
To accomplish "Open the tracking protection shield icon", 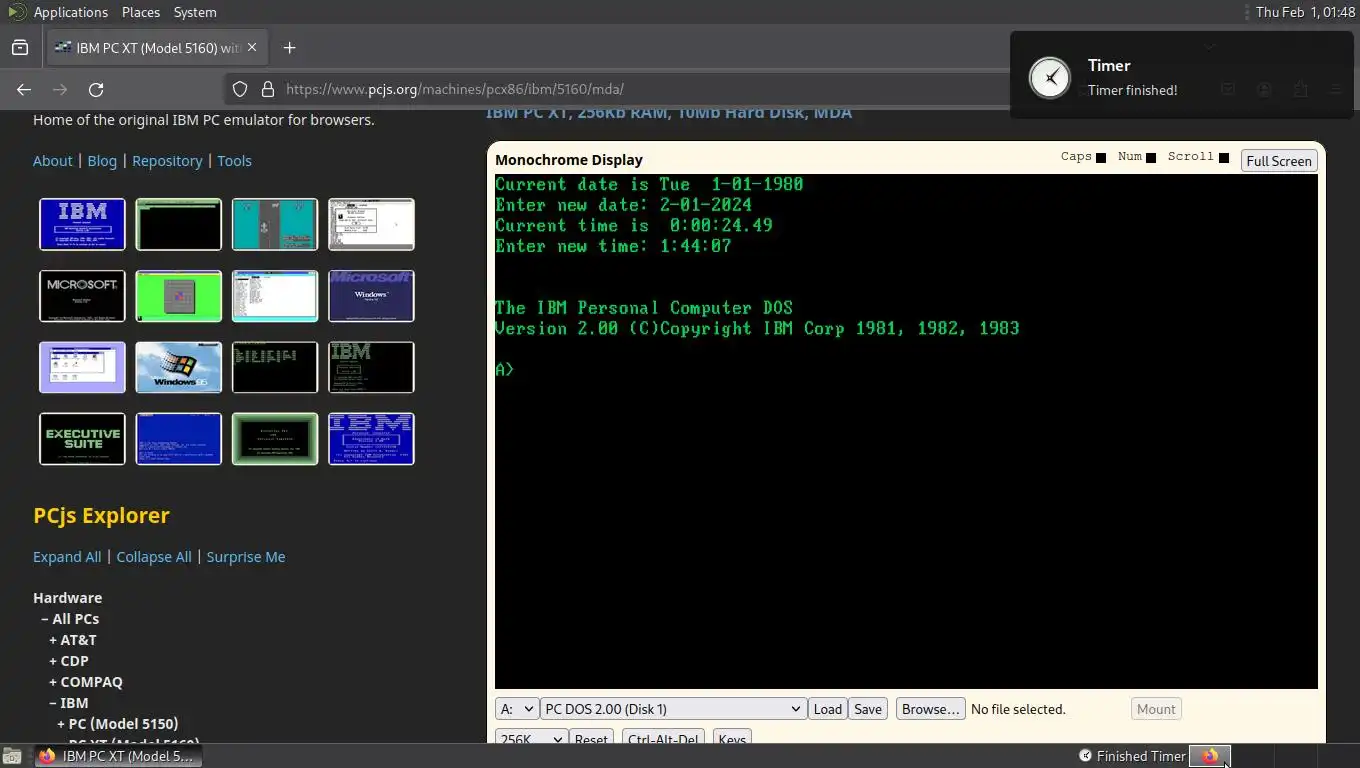I will coord(240,89).
